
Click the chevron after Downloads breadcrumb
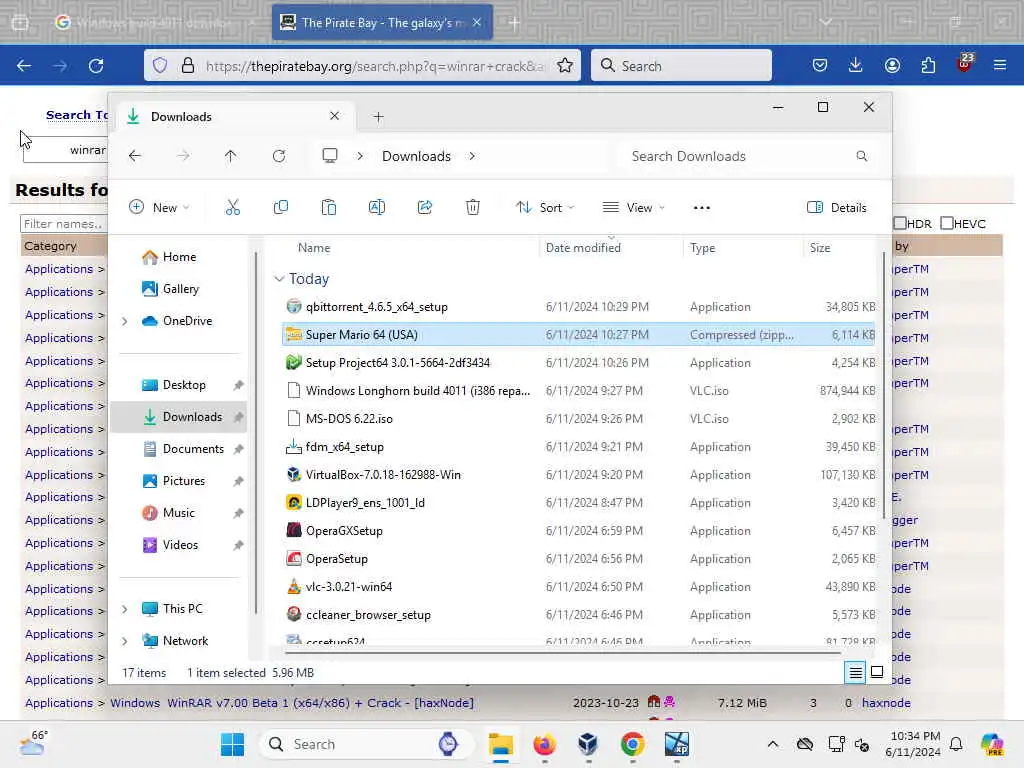click(x=472, y=156)
